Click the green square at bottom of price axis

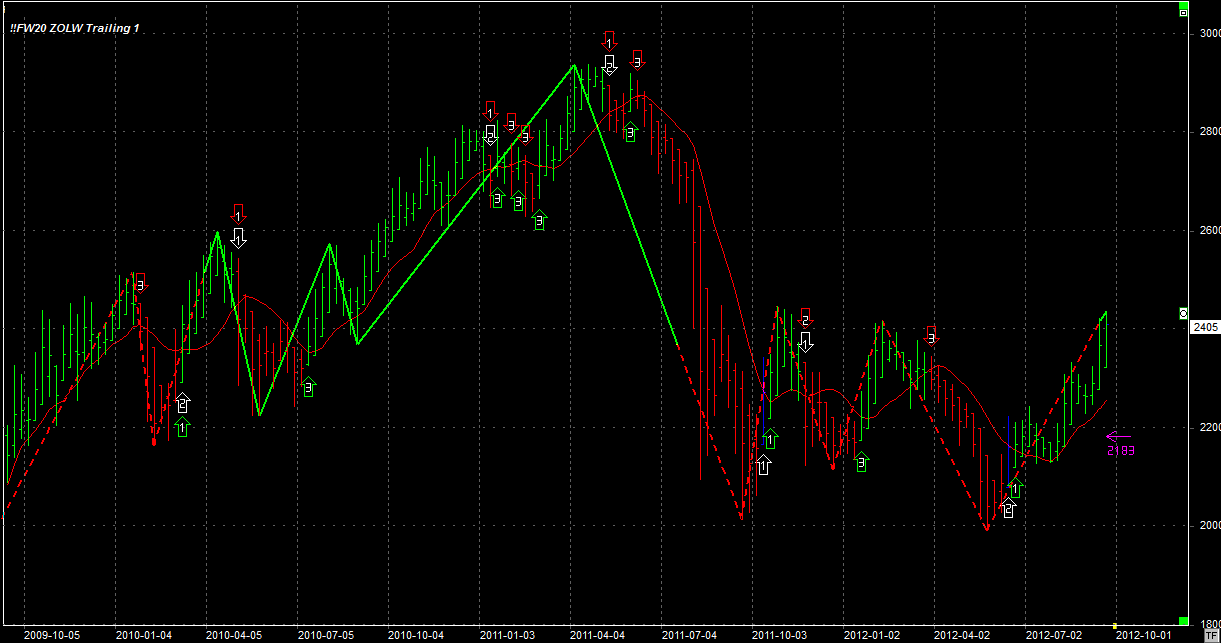tap(1183, 622)
